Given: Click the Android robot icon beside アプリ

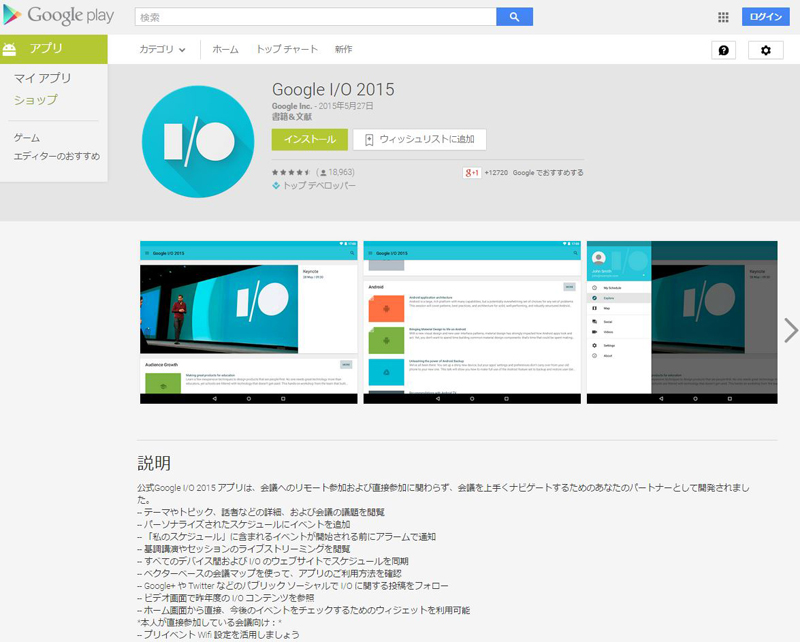Looking at the screenshot, I should (x=10, y=49).
